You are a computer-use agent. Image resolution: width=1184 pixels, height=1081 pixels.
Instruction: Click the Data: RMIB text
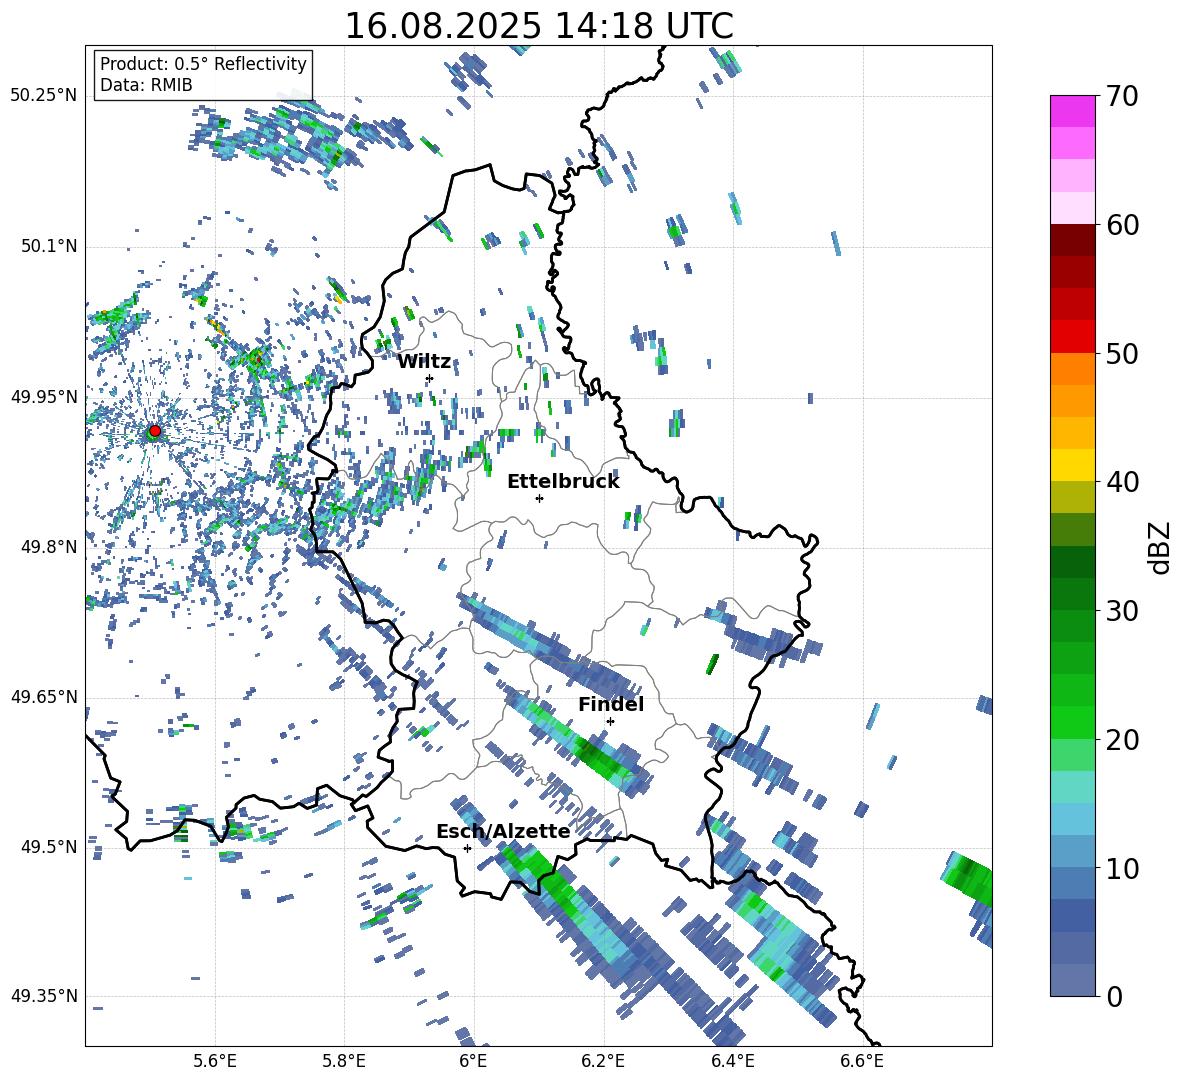click(146, 85)
